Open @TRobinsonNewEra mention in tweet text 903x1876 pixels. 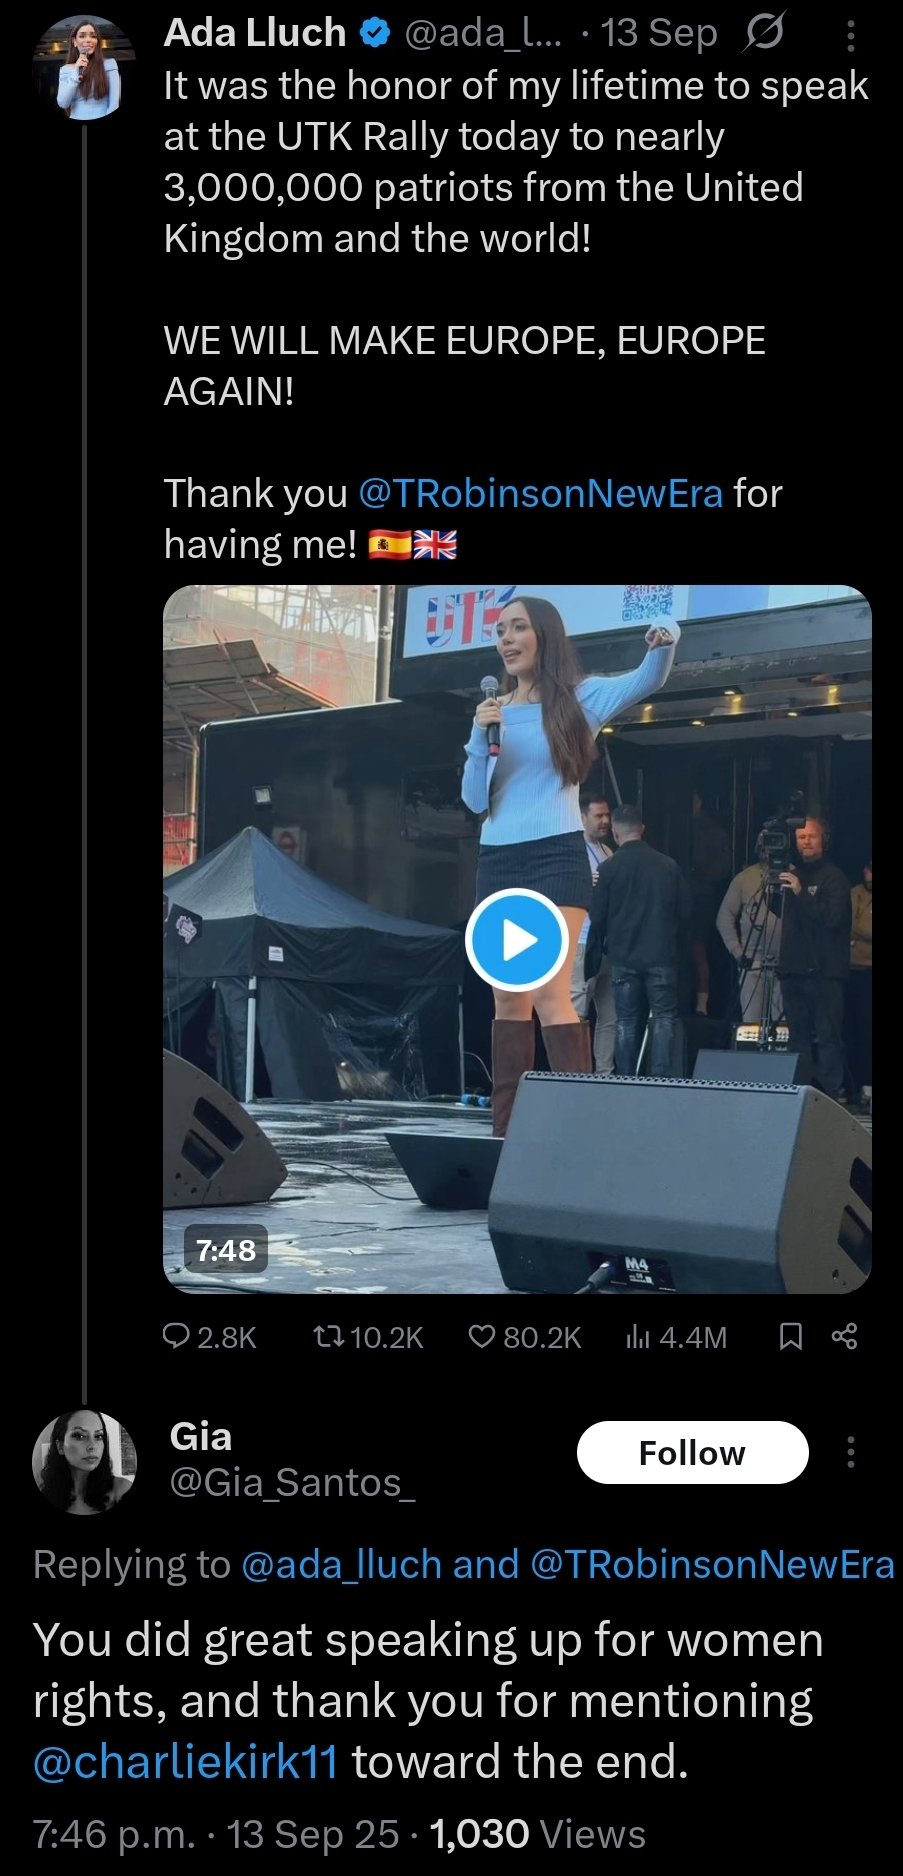pos(540,493)
